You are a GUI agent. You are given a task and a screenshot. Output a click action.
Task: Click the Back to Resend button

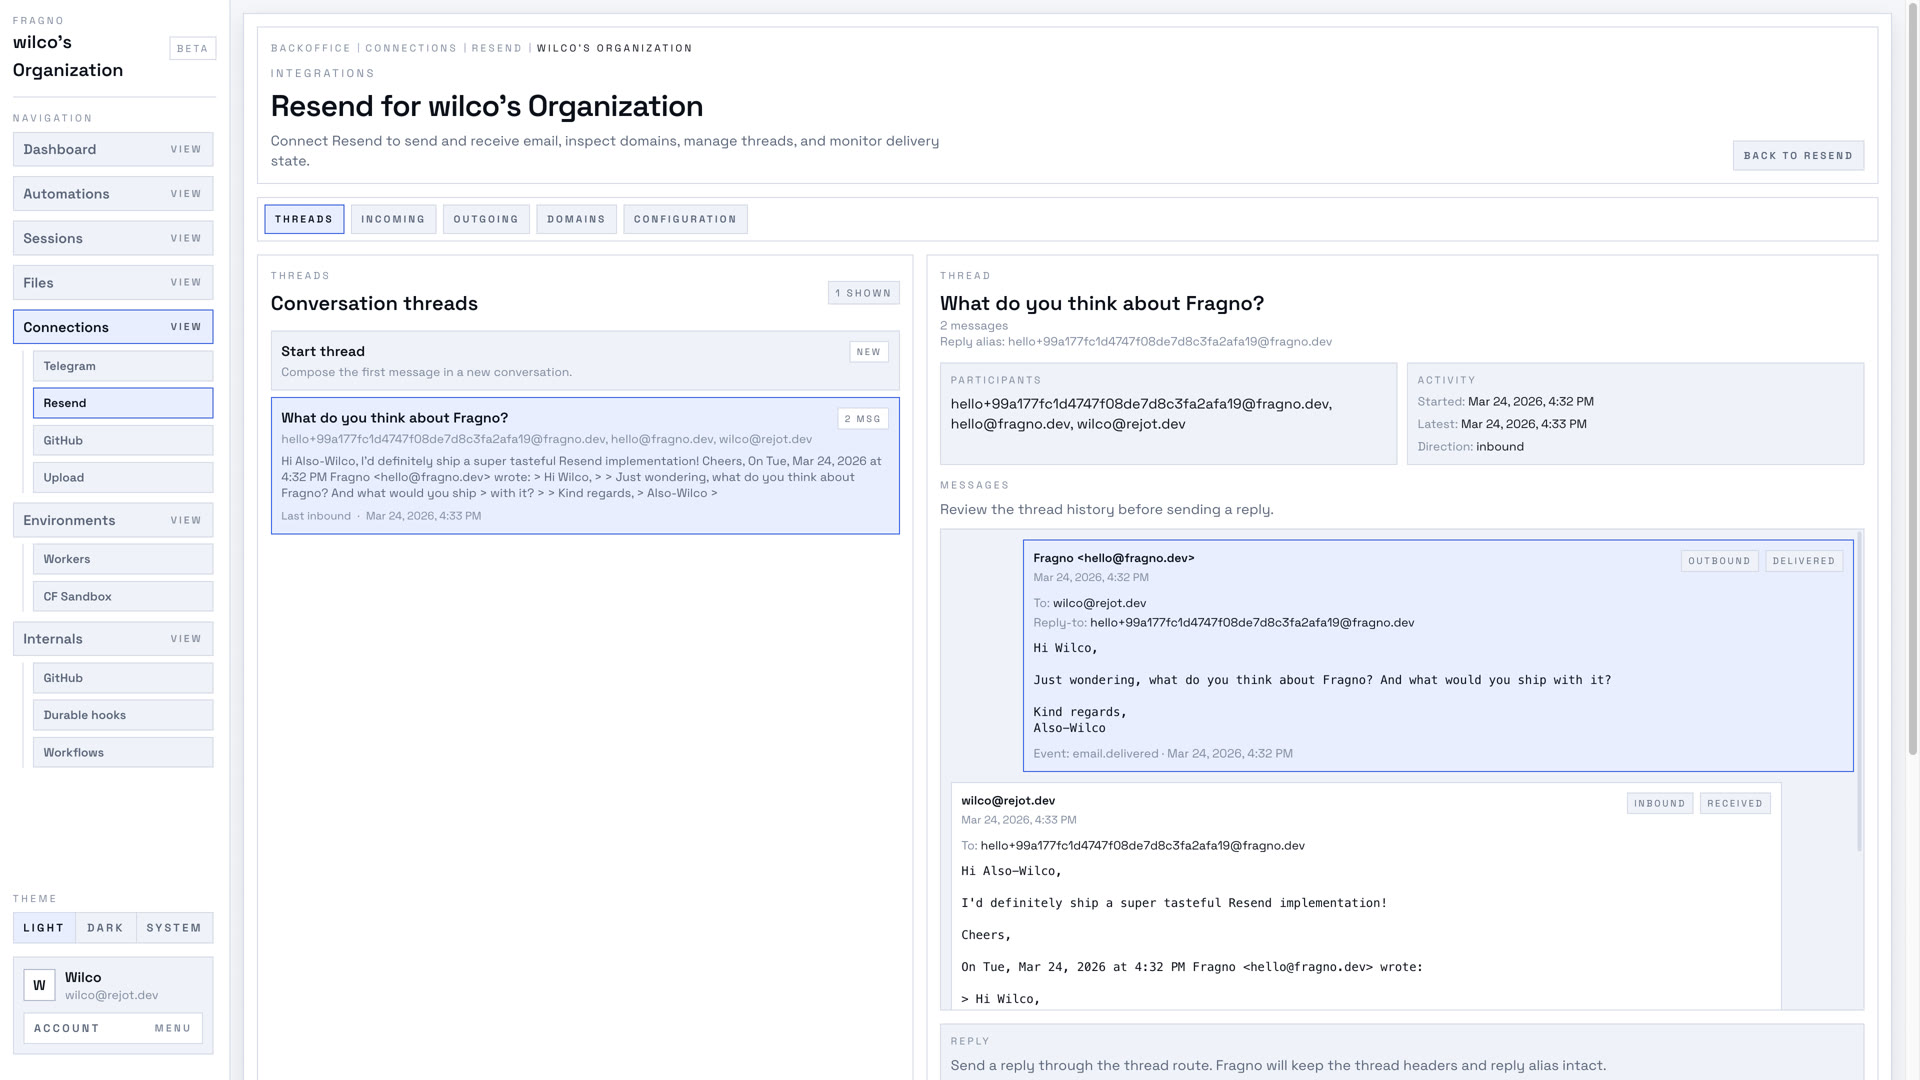1798,156
